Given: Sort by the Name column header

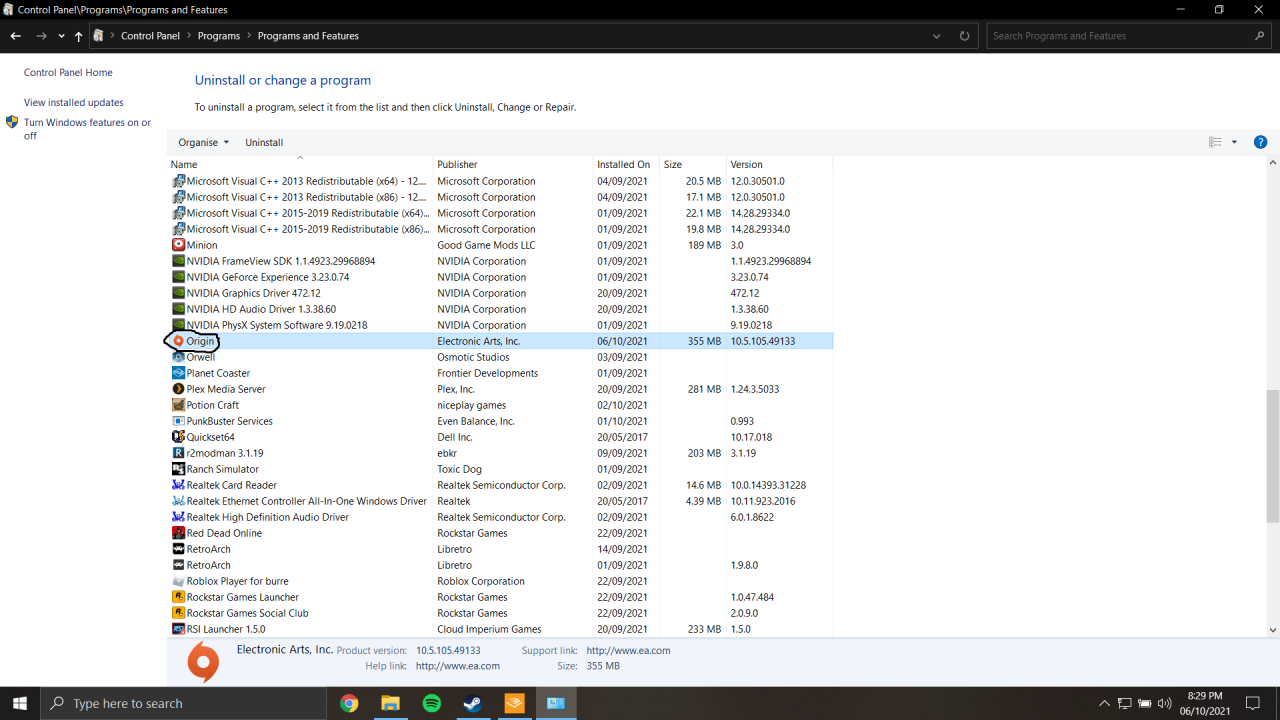Looking at the screenshot, I should click(300, 164).
